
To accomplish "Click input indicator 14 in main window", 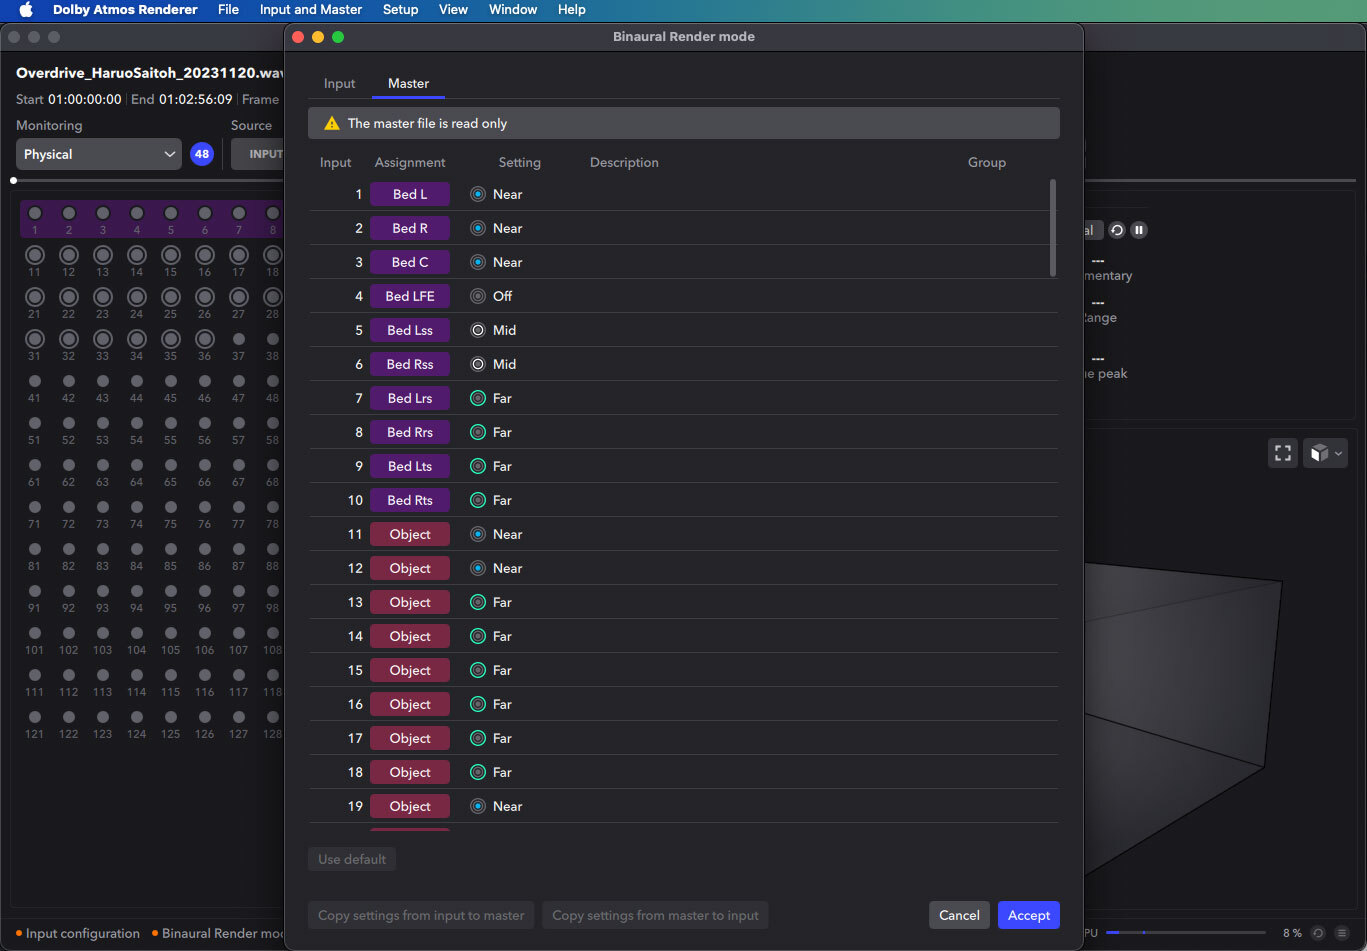I will coord(137,255).
